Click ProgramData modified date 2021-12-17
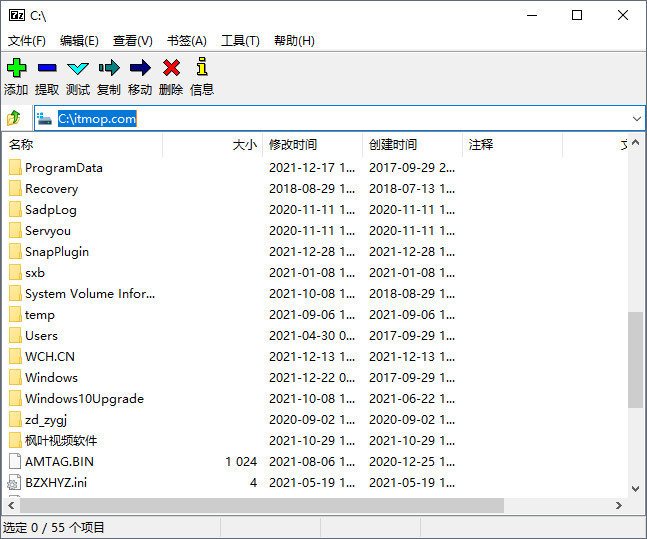The image size is (647, 539). [x=312, y=168]
